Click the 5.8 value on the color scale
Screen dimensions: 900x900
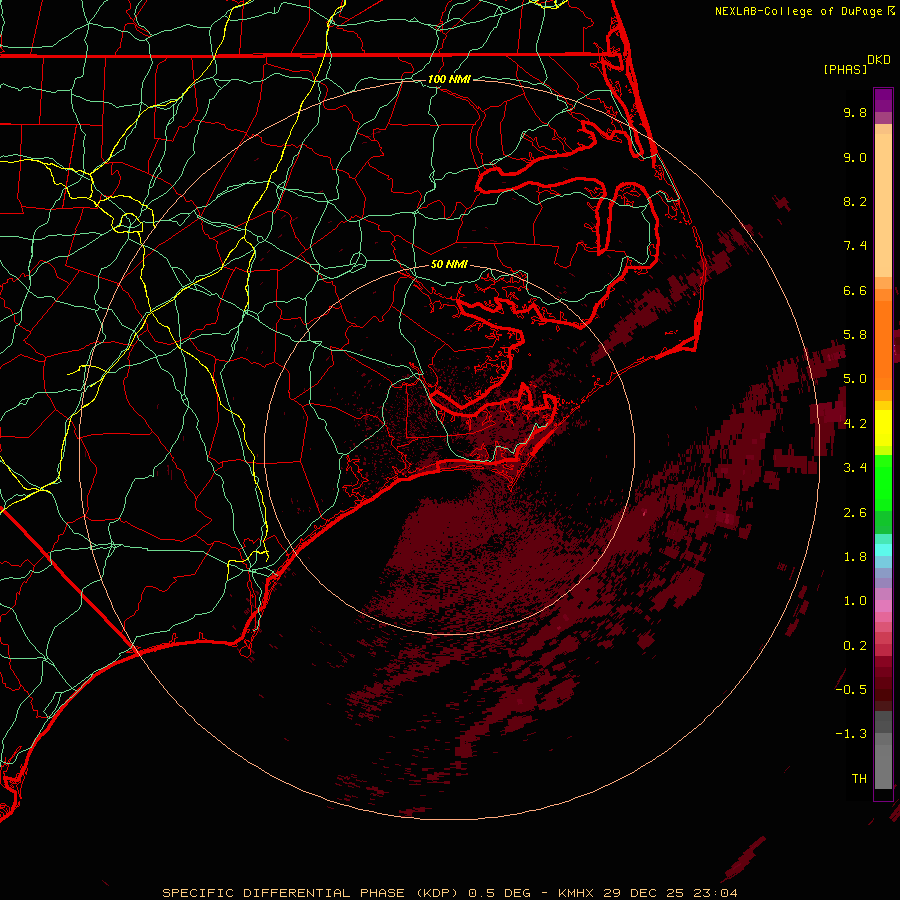coord(855,335)
